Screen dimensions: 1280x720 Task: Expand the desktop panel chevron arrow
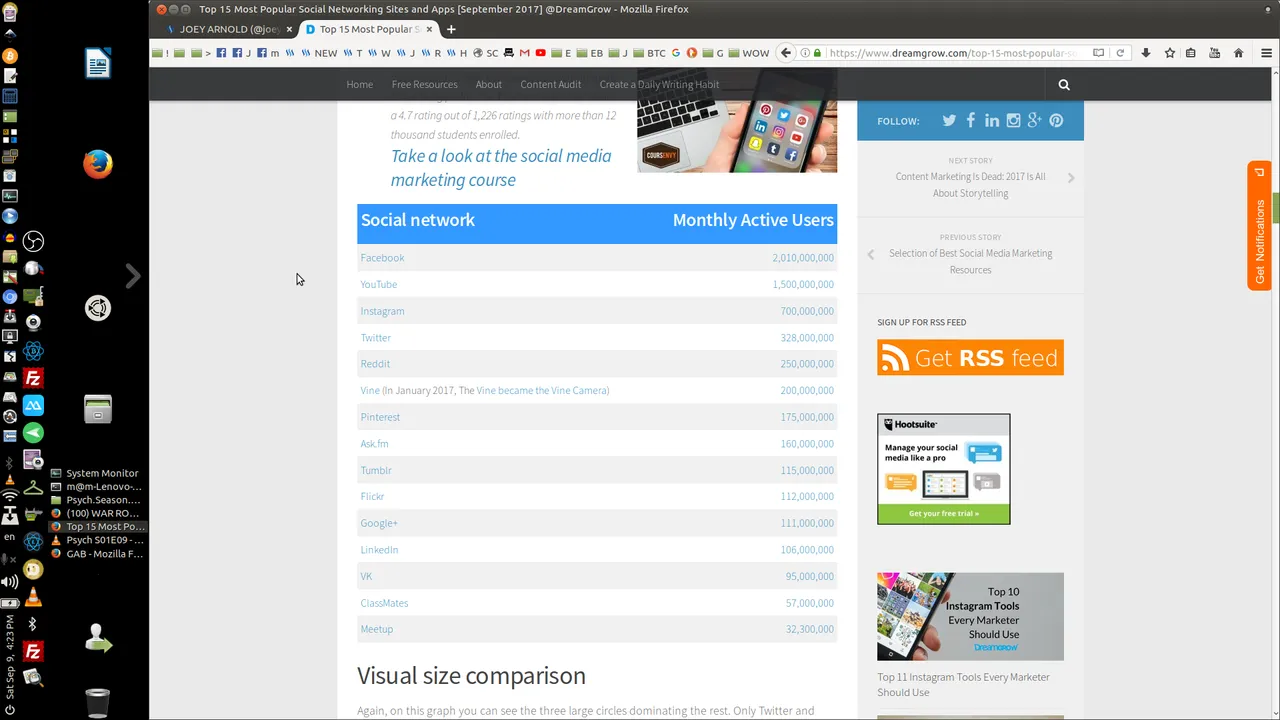point(133,276)
